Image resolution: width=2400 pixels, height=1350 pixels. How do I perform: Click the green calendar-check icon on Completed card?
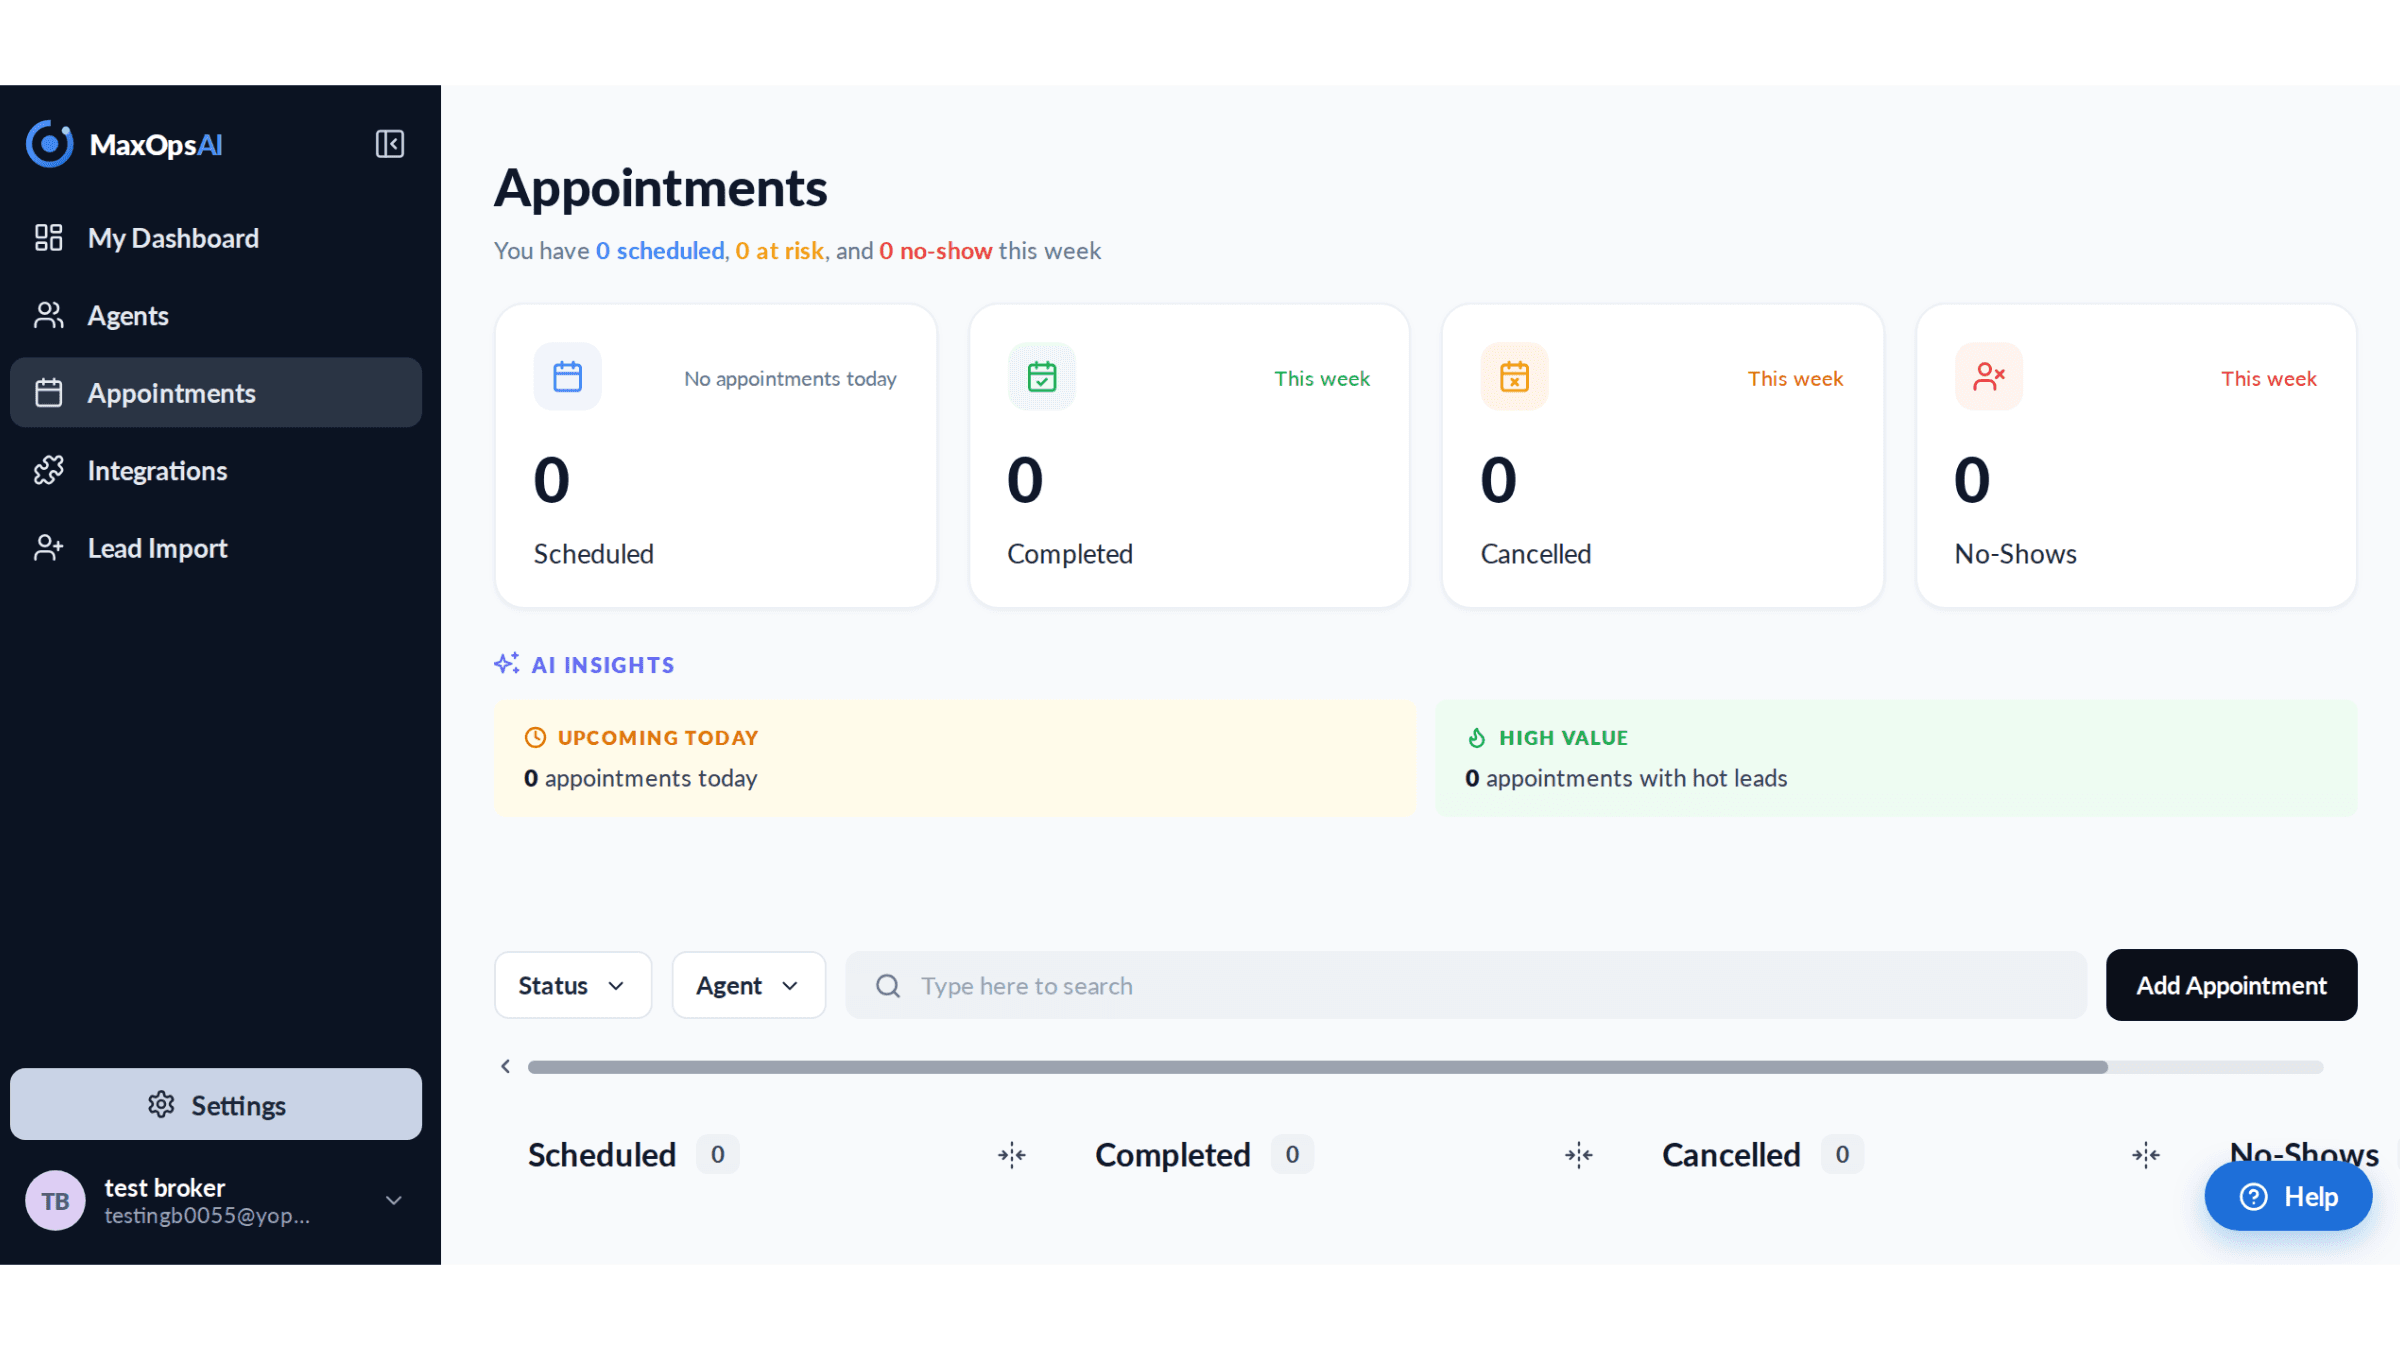tap(1042, 377)
